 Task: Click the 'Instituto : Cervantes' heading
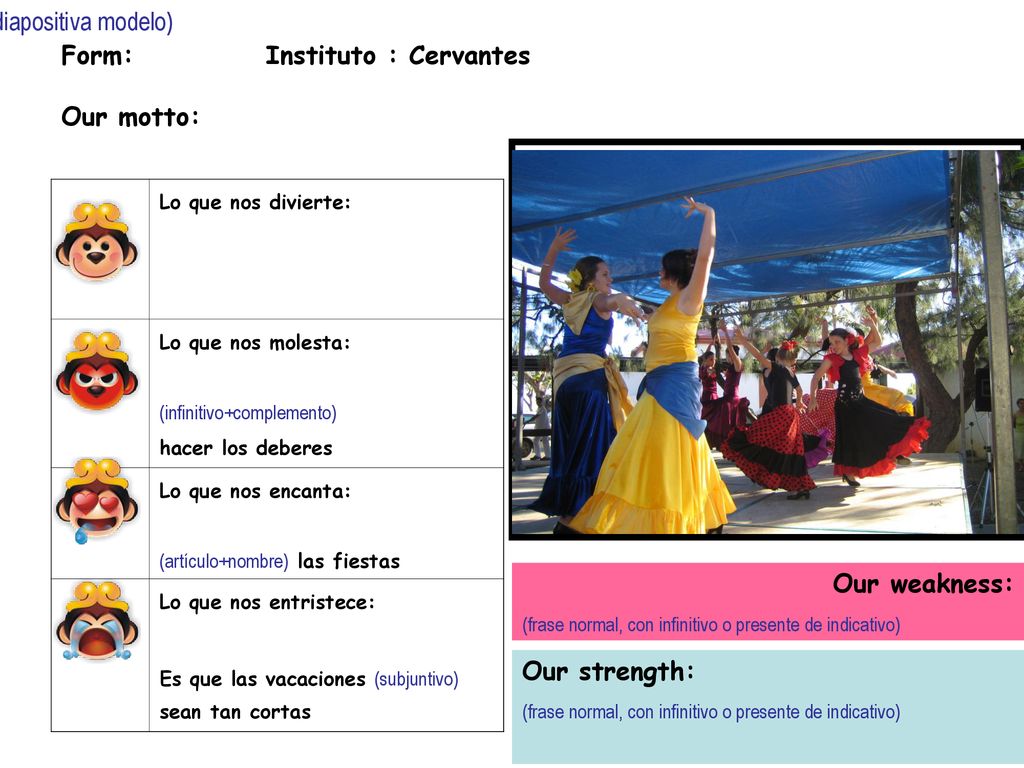(x=398, y=56)
